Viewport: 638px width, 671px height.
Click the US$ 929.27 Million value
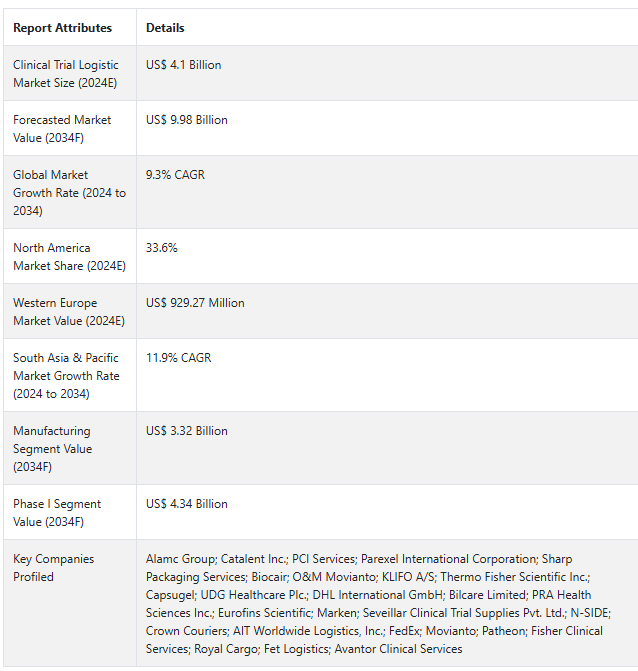coord(195,303)
